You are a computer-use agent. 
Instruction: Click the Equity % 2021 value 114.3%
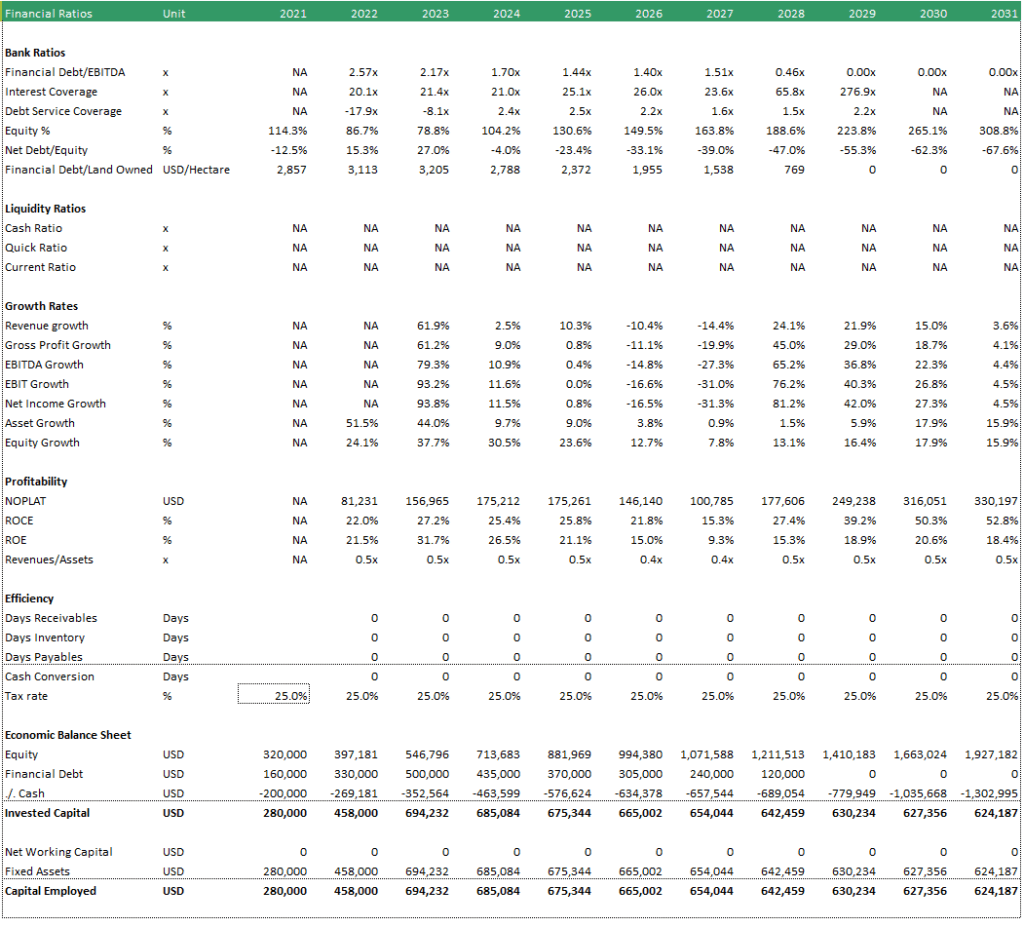coord(287,131)
